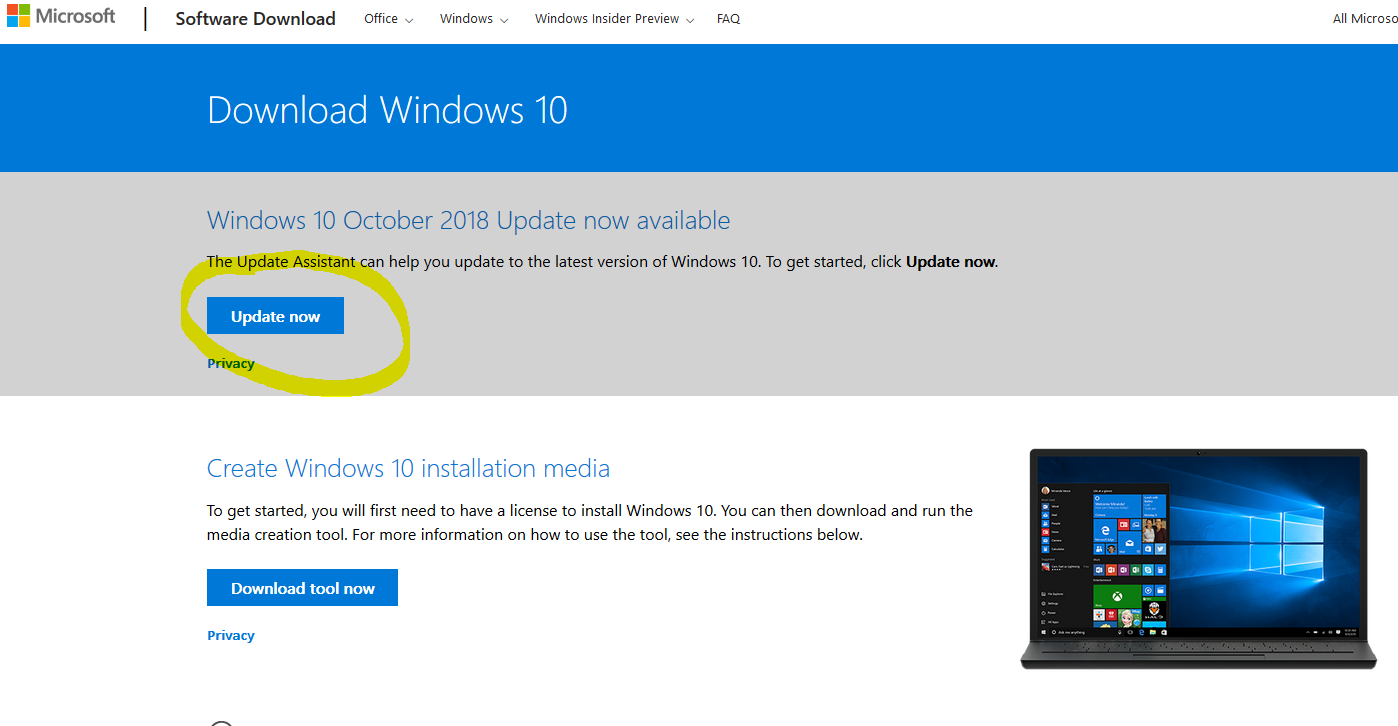Click the highlighted Update now button

pyautogui.click(x=275, y=315)
